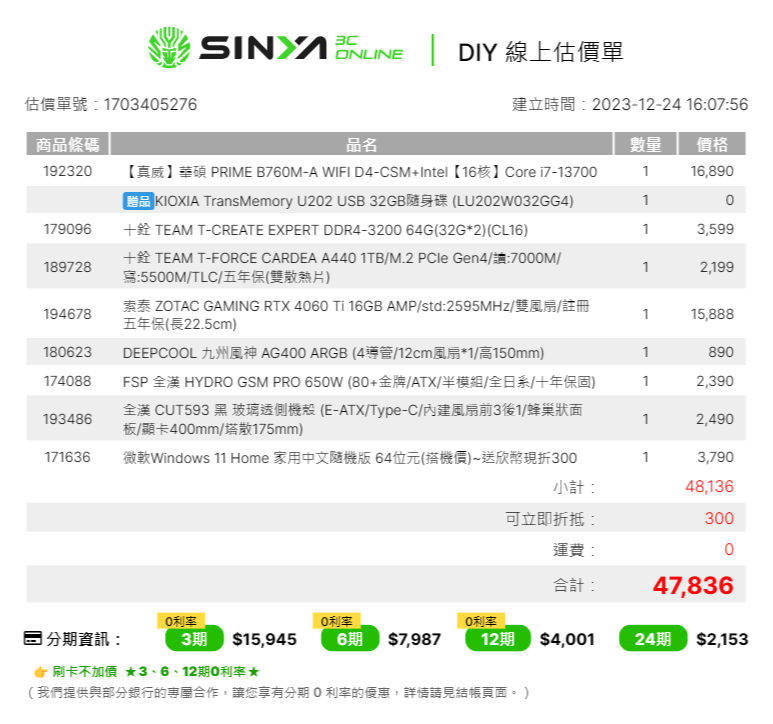Click the price 2,199
773x724 pixels.
(x=716, y=267)
